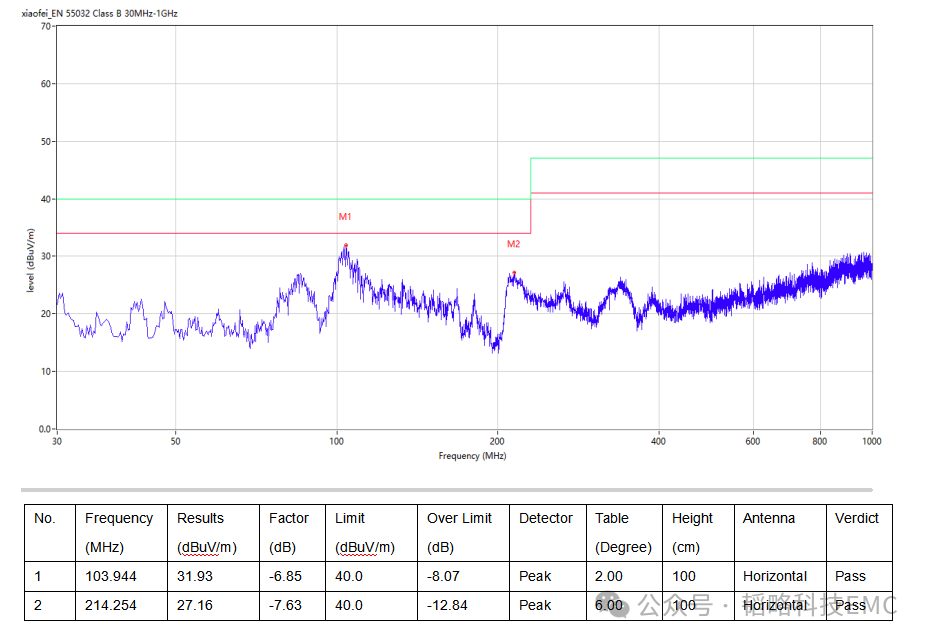Select the -12.84 over limit cell
The image size is (927, 642).
448,605
